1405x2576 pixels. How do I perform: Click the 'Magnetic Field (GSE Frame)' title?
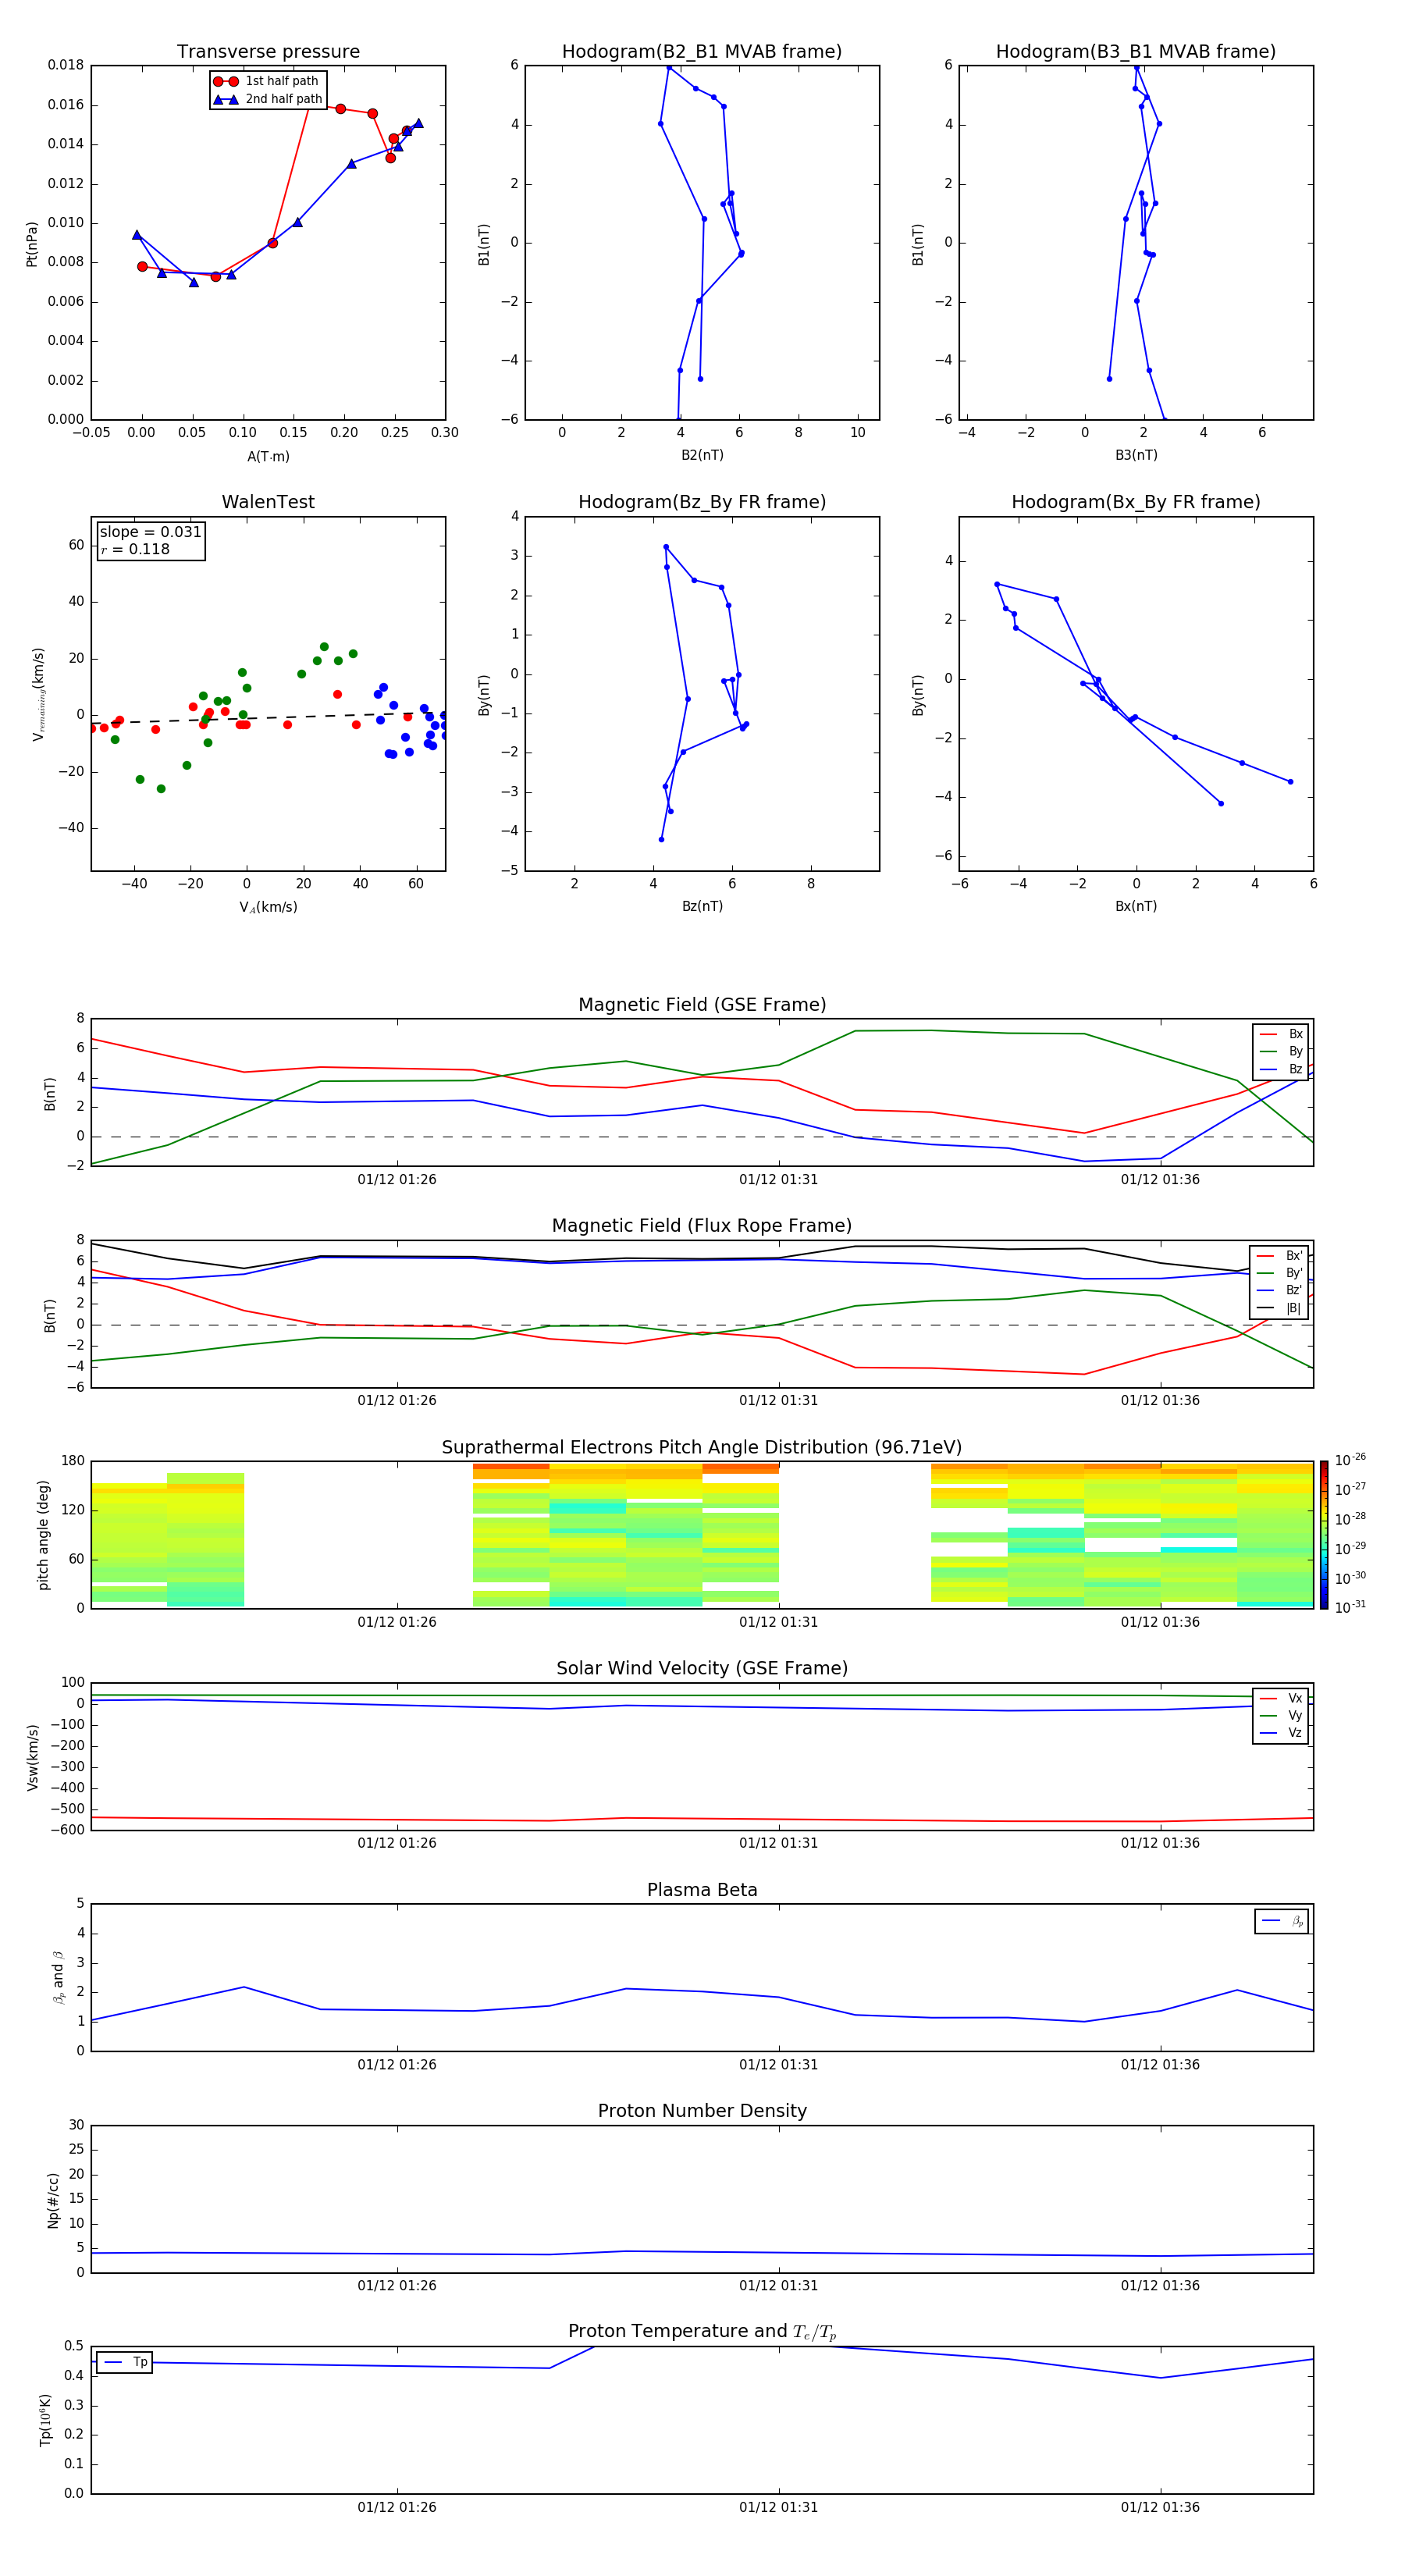(x=702, y=1005)
